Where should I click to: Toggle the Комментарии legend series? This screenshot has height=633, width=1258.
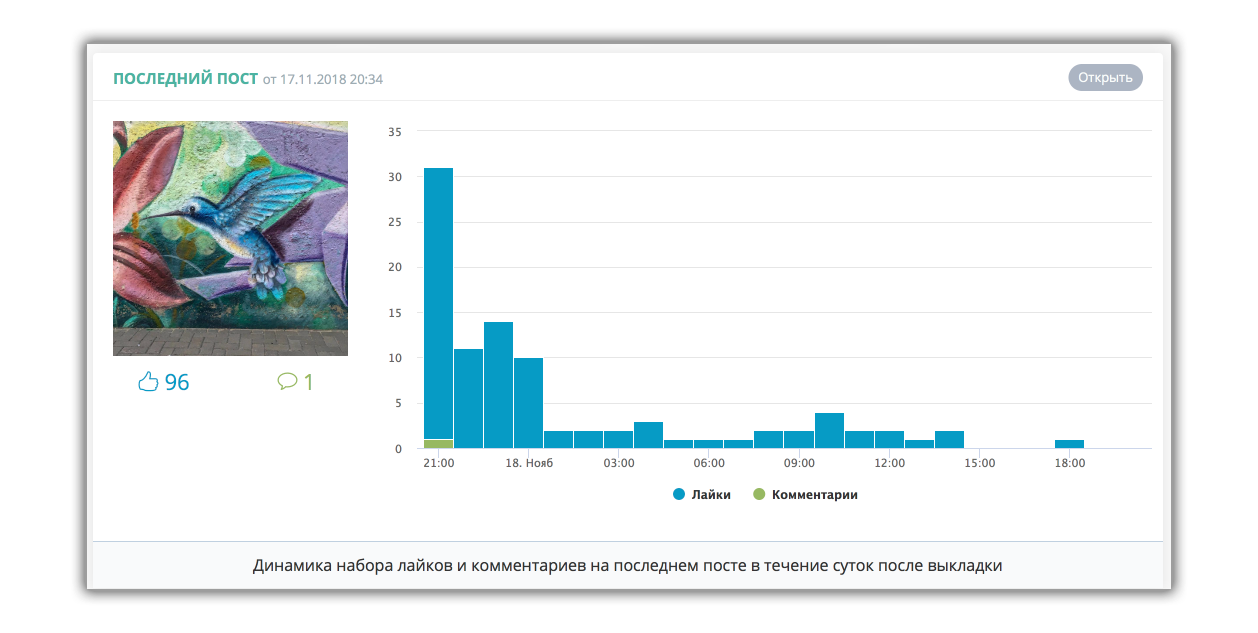pyautogui.click(x=805, y=494)
